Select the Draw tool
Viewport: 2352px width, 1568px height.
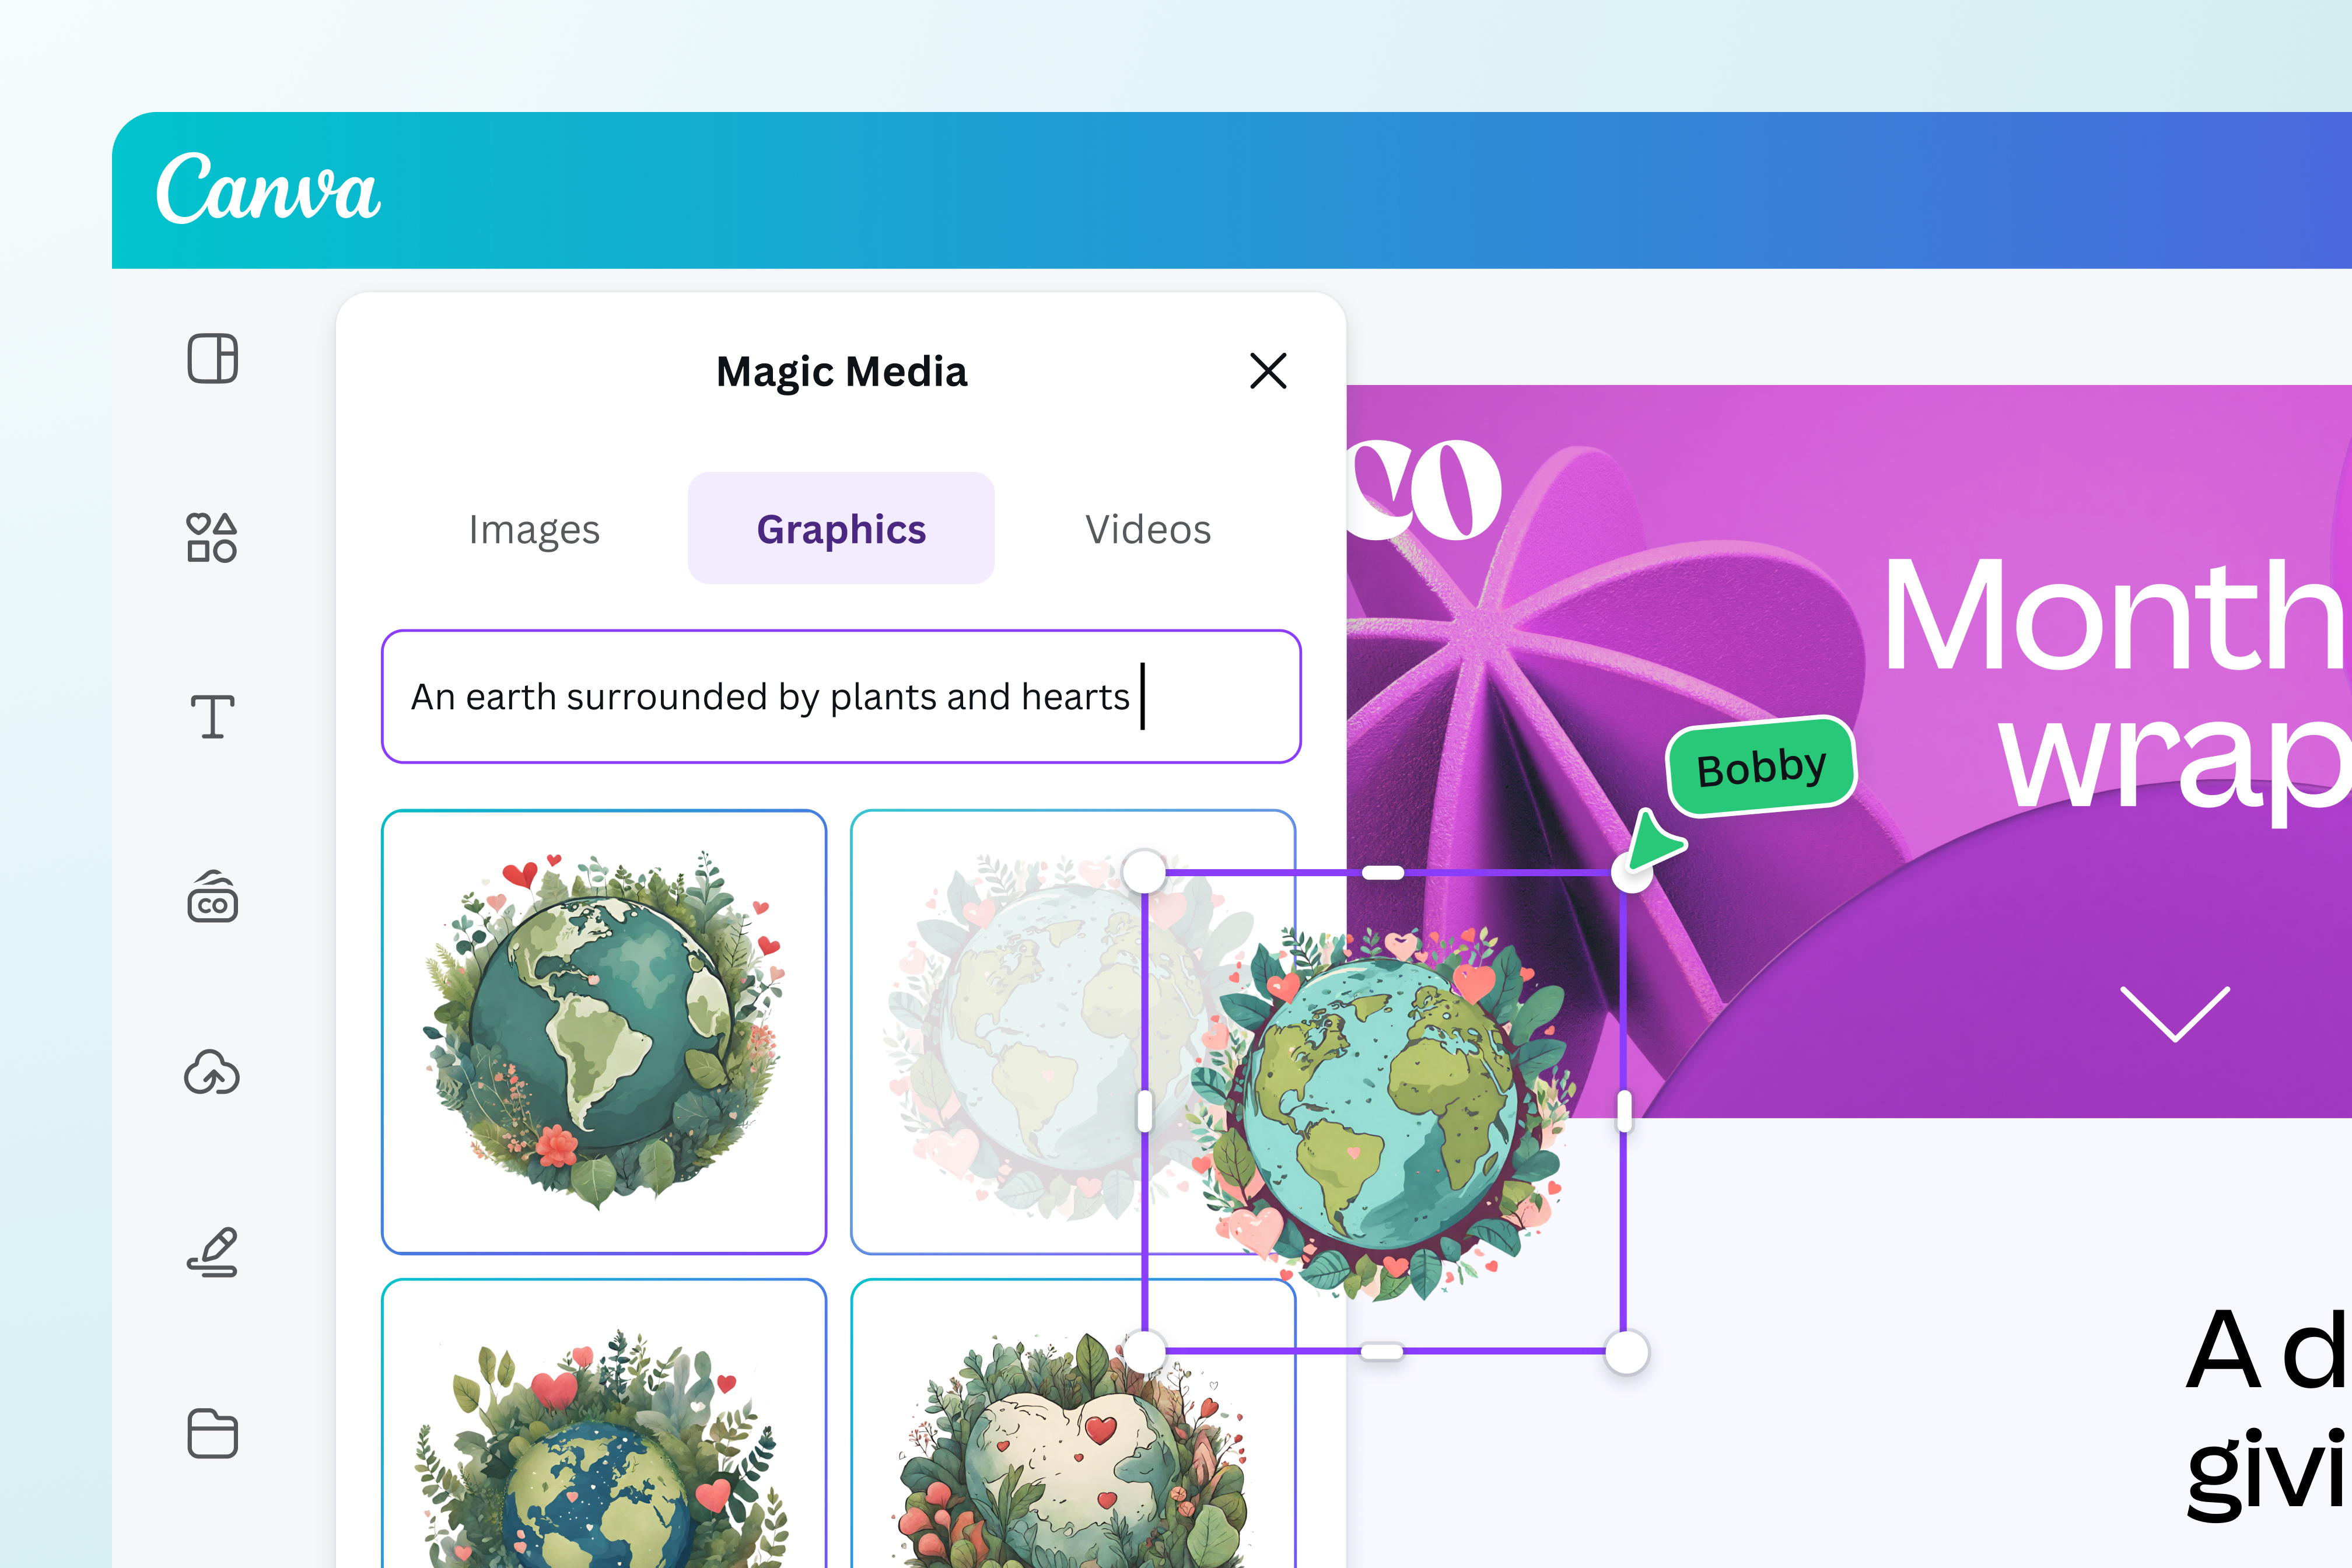(x=212, y=1253)
